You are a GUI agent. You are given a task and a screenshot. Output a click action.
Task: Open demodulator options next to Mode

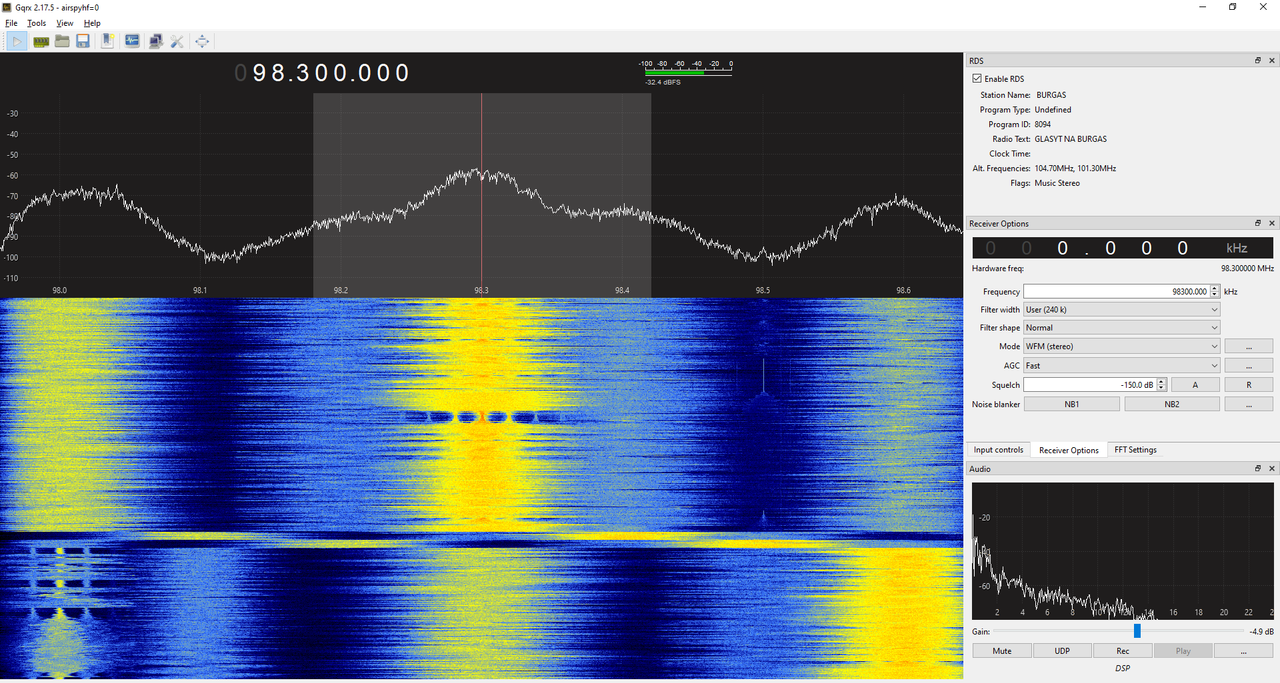[1248, 346]
